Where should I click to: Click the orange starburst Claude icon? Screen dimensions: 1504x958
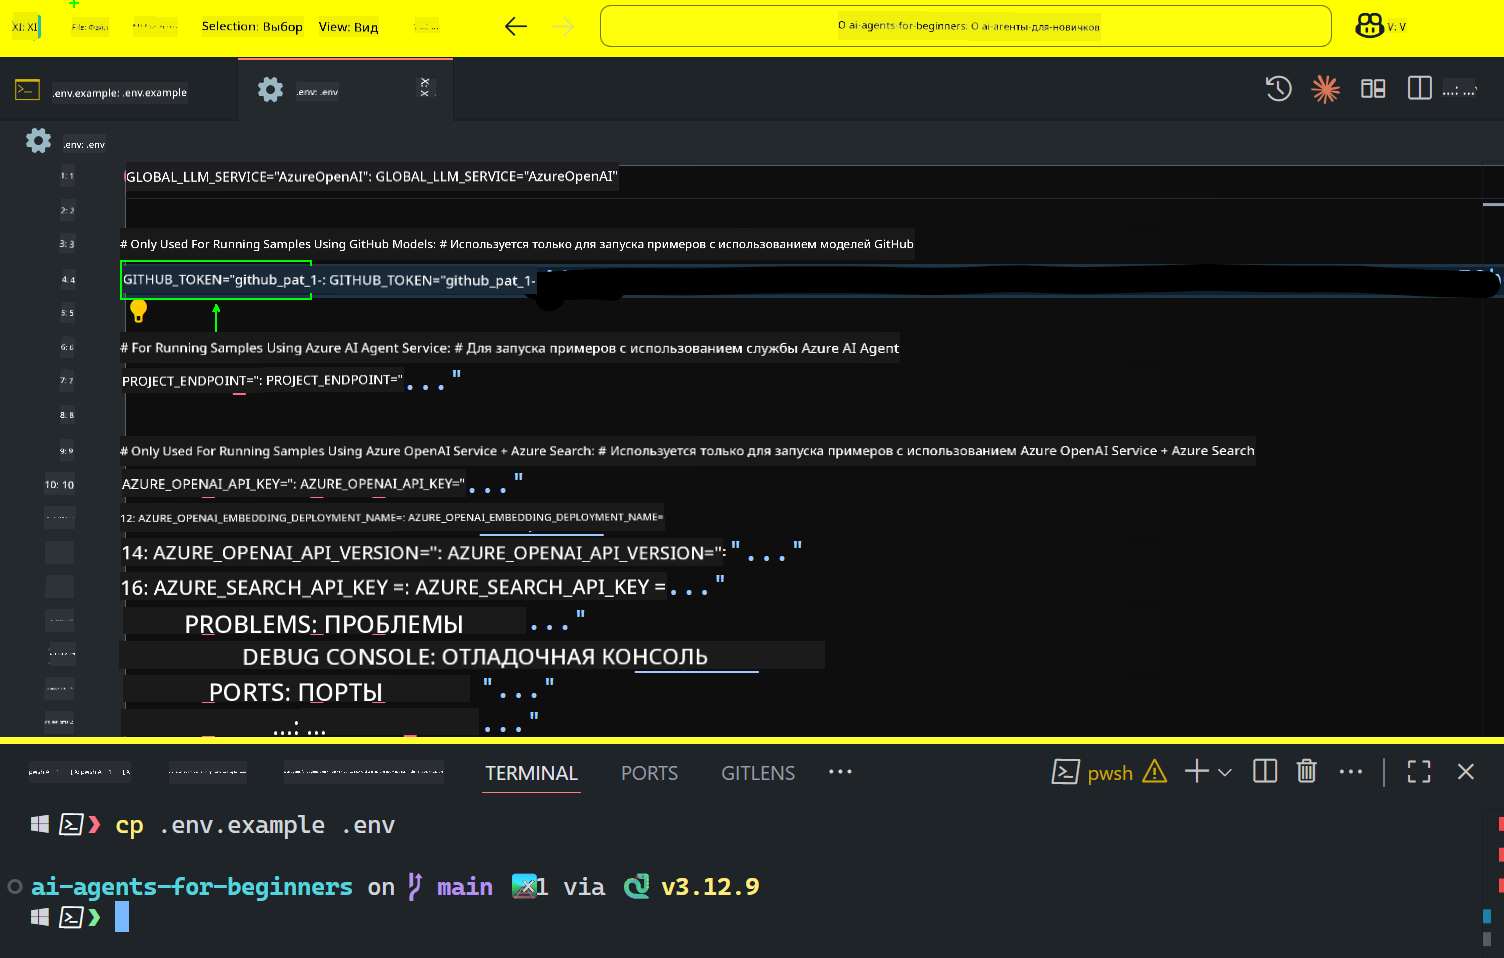pos(1325,89)
